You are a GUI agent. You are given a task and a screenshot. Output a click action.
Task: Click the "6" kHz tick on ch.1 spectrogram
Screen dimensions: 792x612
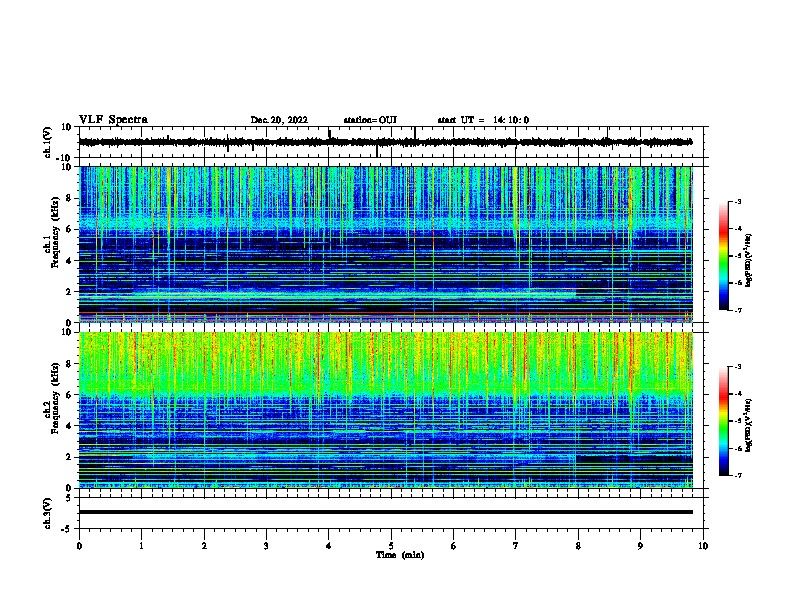(70, 229)
